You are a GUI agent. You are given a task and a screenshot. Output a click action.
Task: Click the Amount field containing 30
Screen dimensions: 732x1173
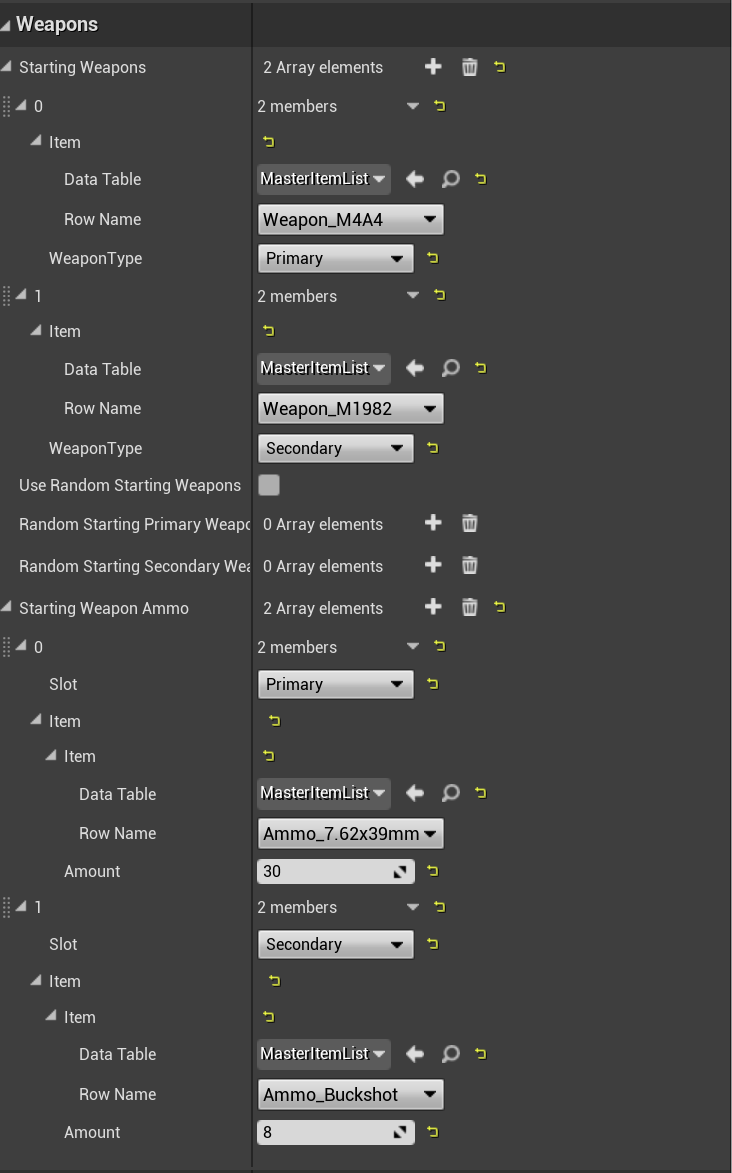click(325, 872)
